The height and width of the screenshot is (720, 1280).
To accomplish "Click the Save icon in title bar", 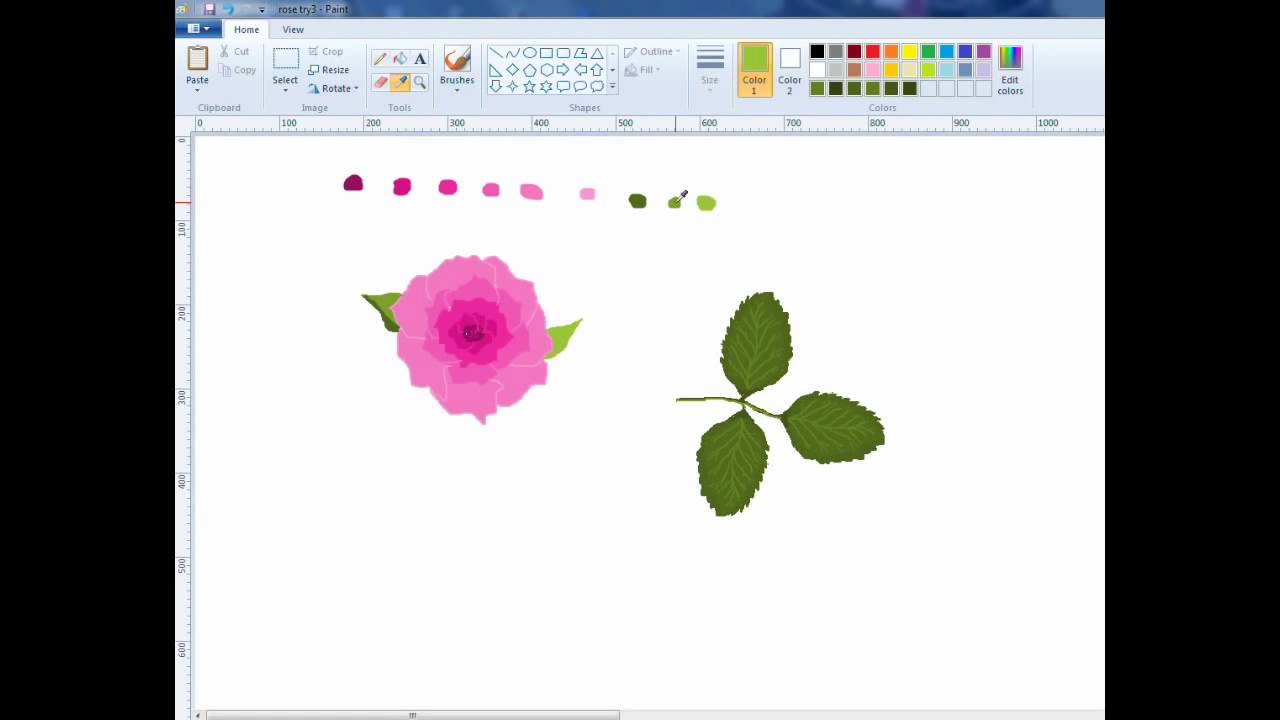I will tap(209, 9).
